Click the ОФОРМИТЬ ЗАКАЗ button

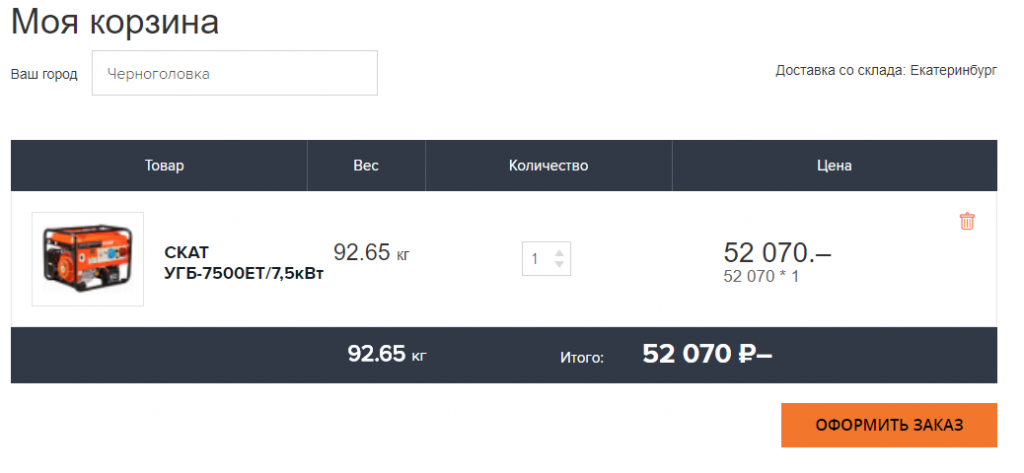(889, 425)
